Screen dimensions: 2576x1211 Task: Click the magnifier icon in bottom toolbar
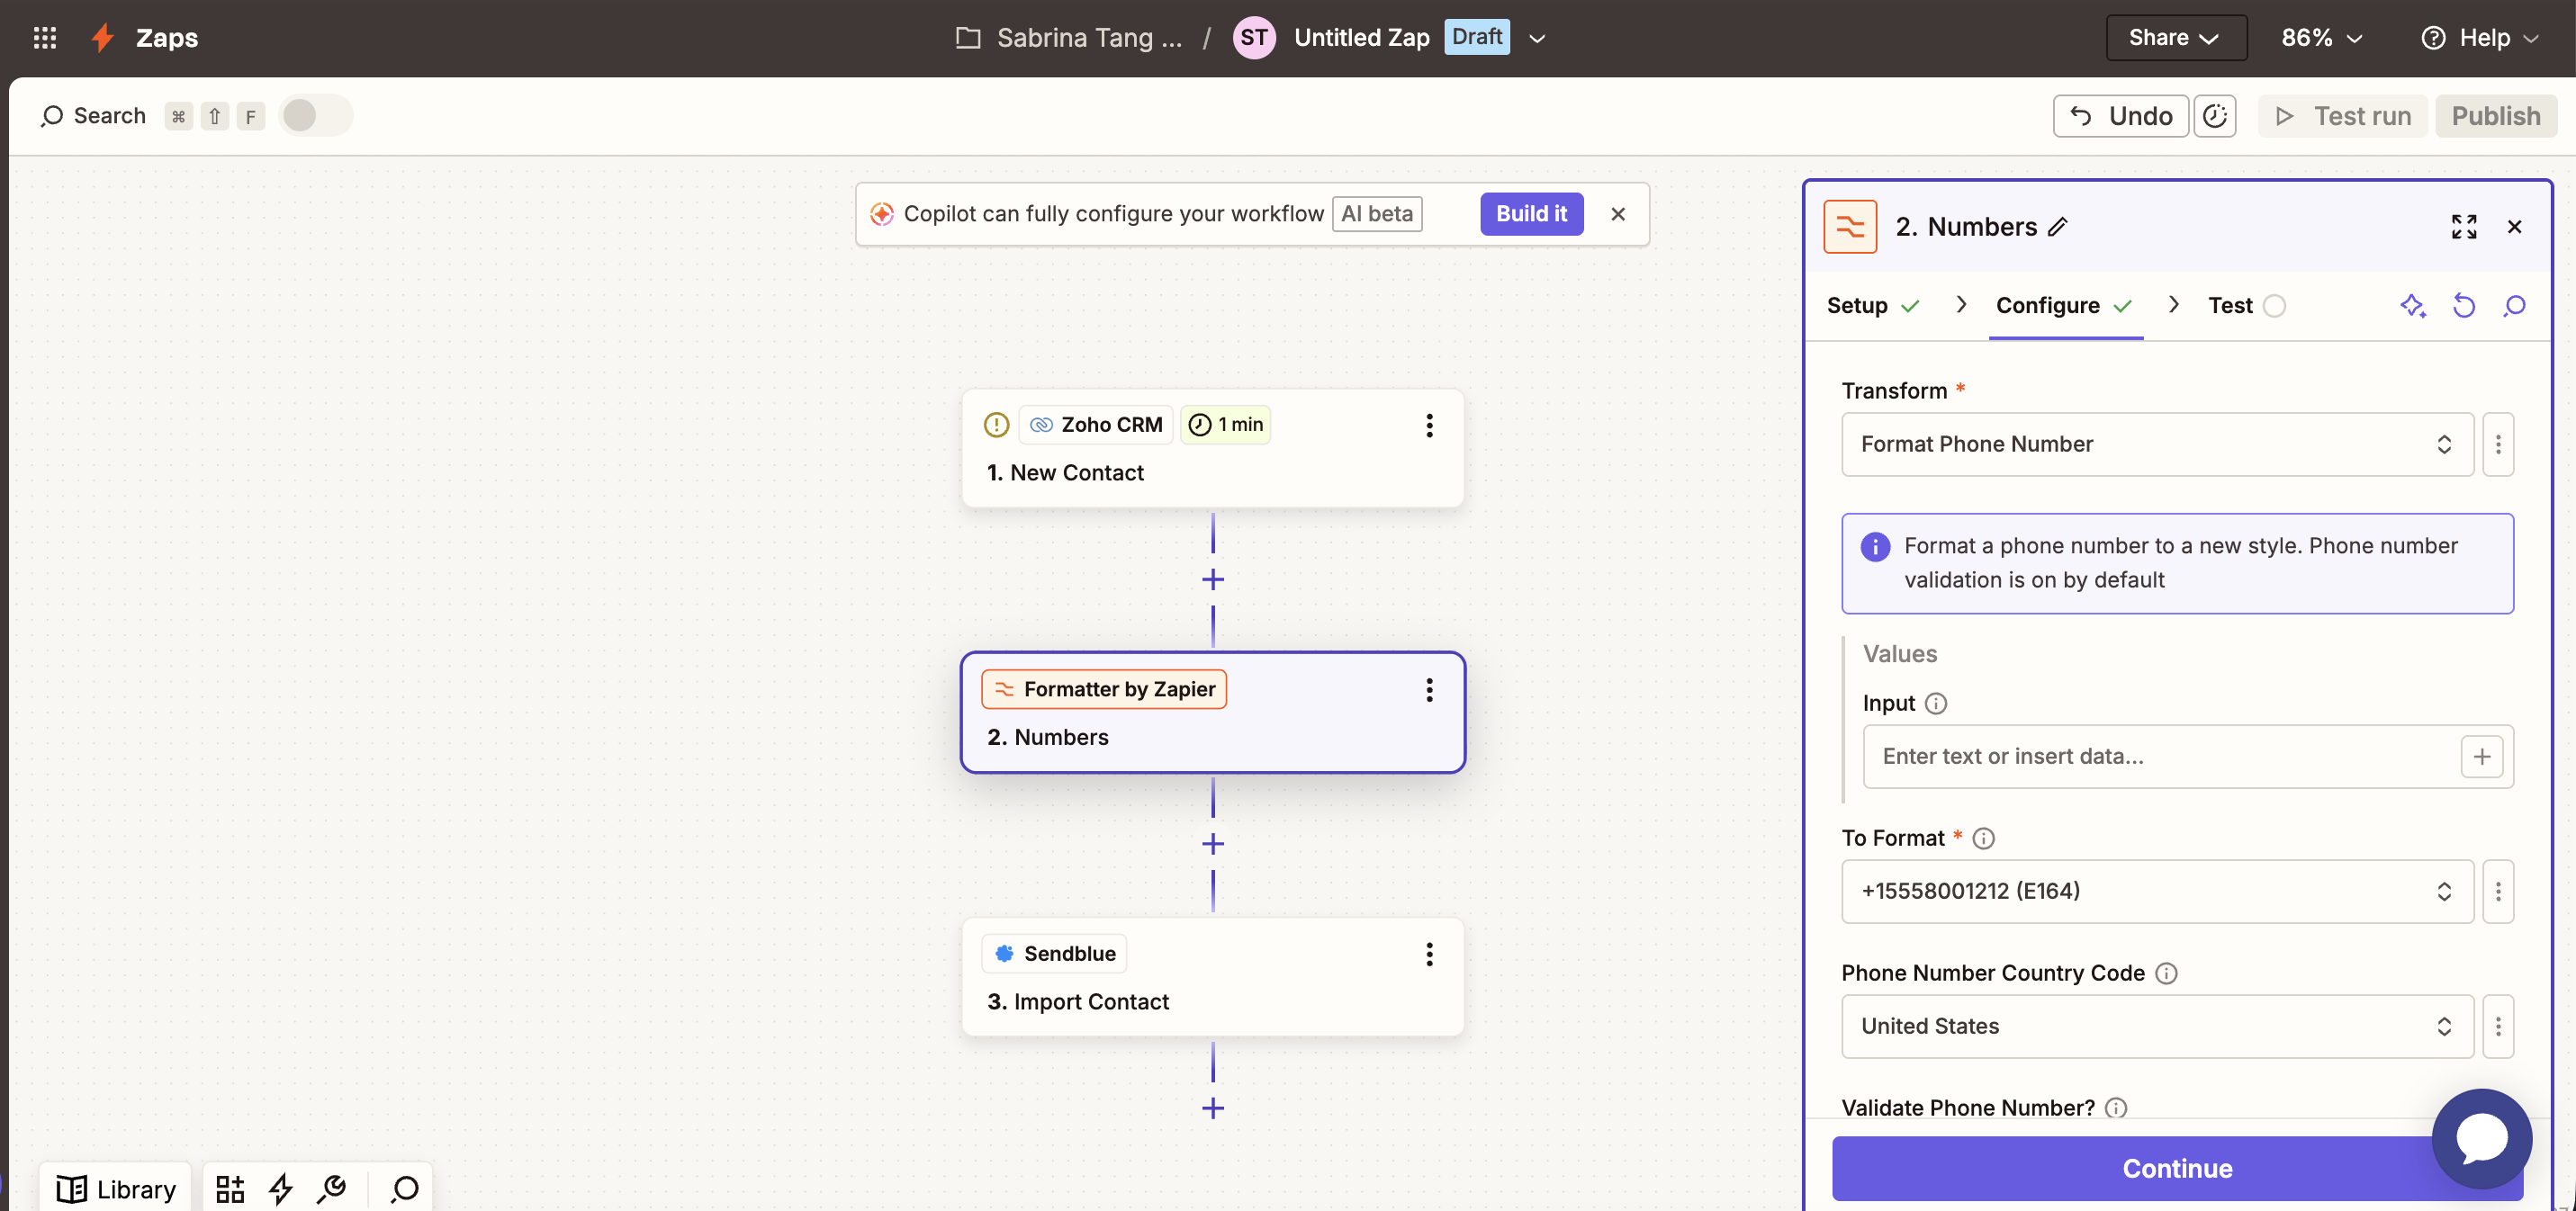click(x=405, y=1188)
